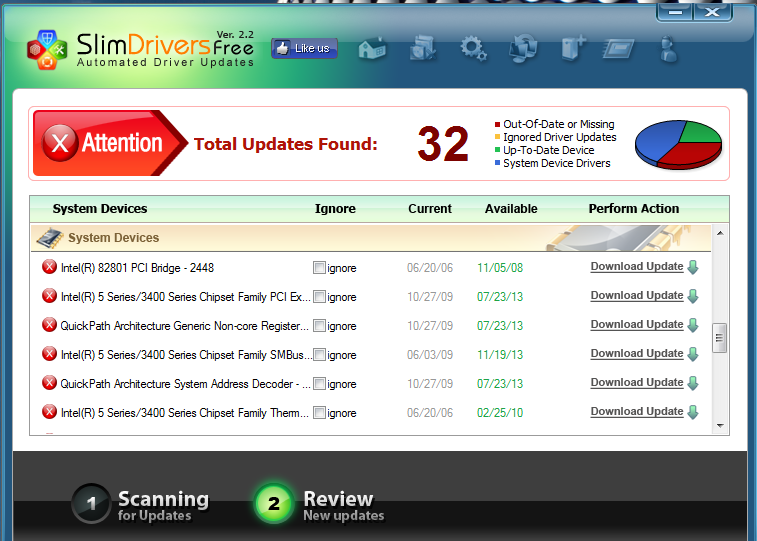The height and width of the screenshot is (541, 757).
Task: Tick ignore for Chipset Family PCI Ex row
Action: pos(319,296)
